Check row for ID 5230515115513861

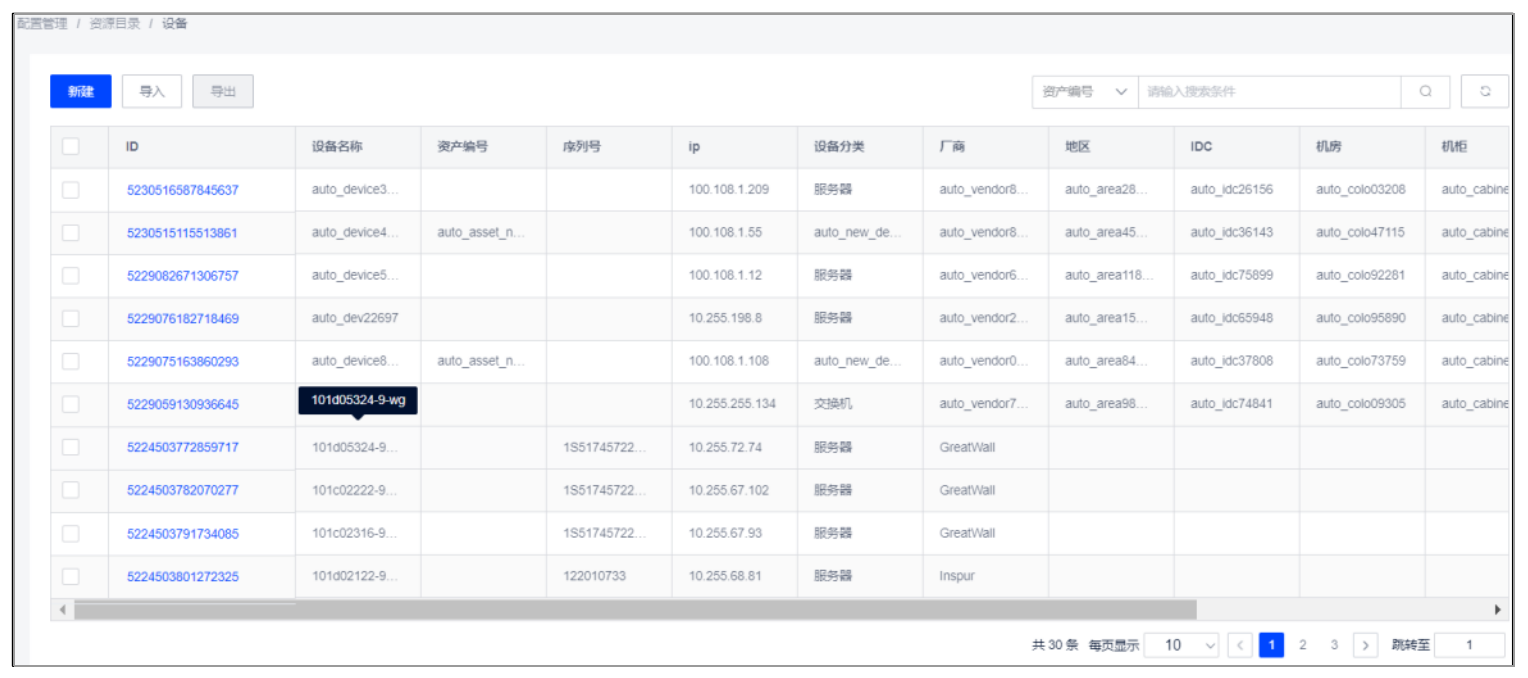(70, 232)
